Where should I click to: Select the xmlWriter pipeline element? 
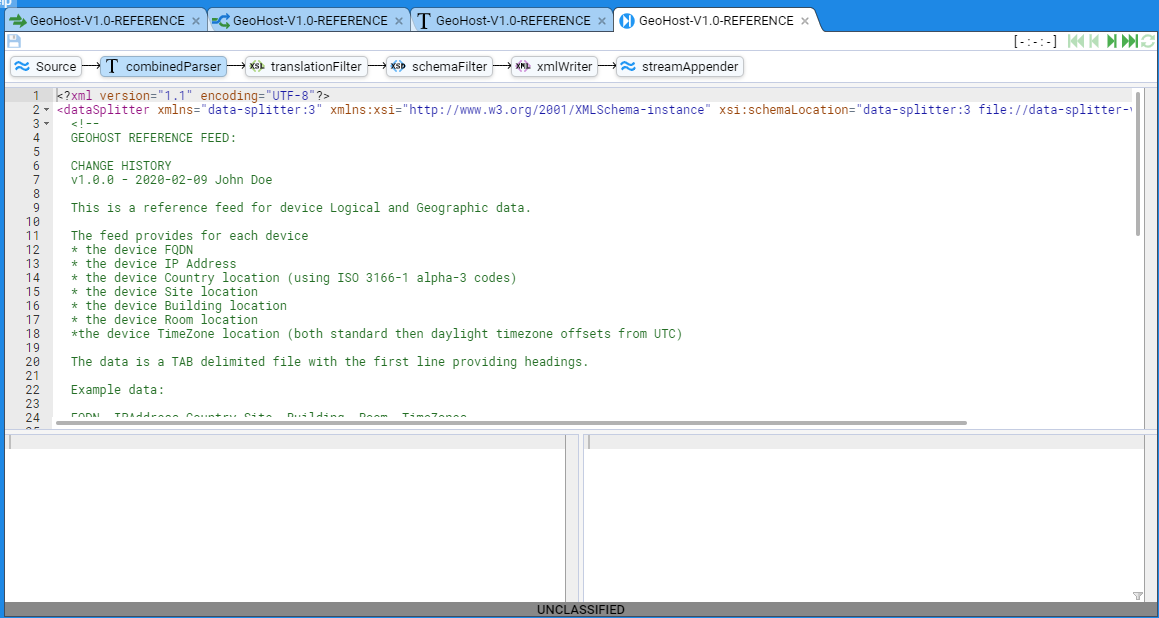coord(554,67)
